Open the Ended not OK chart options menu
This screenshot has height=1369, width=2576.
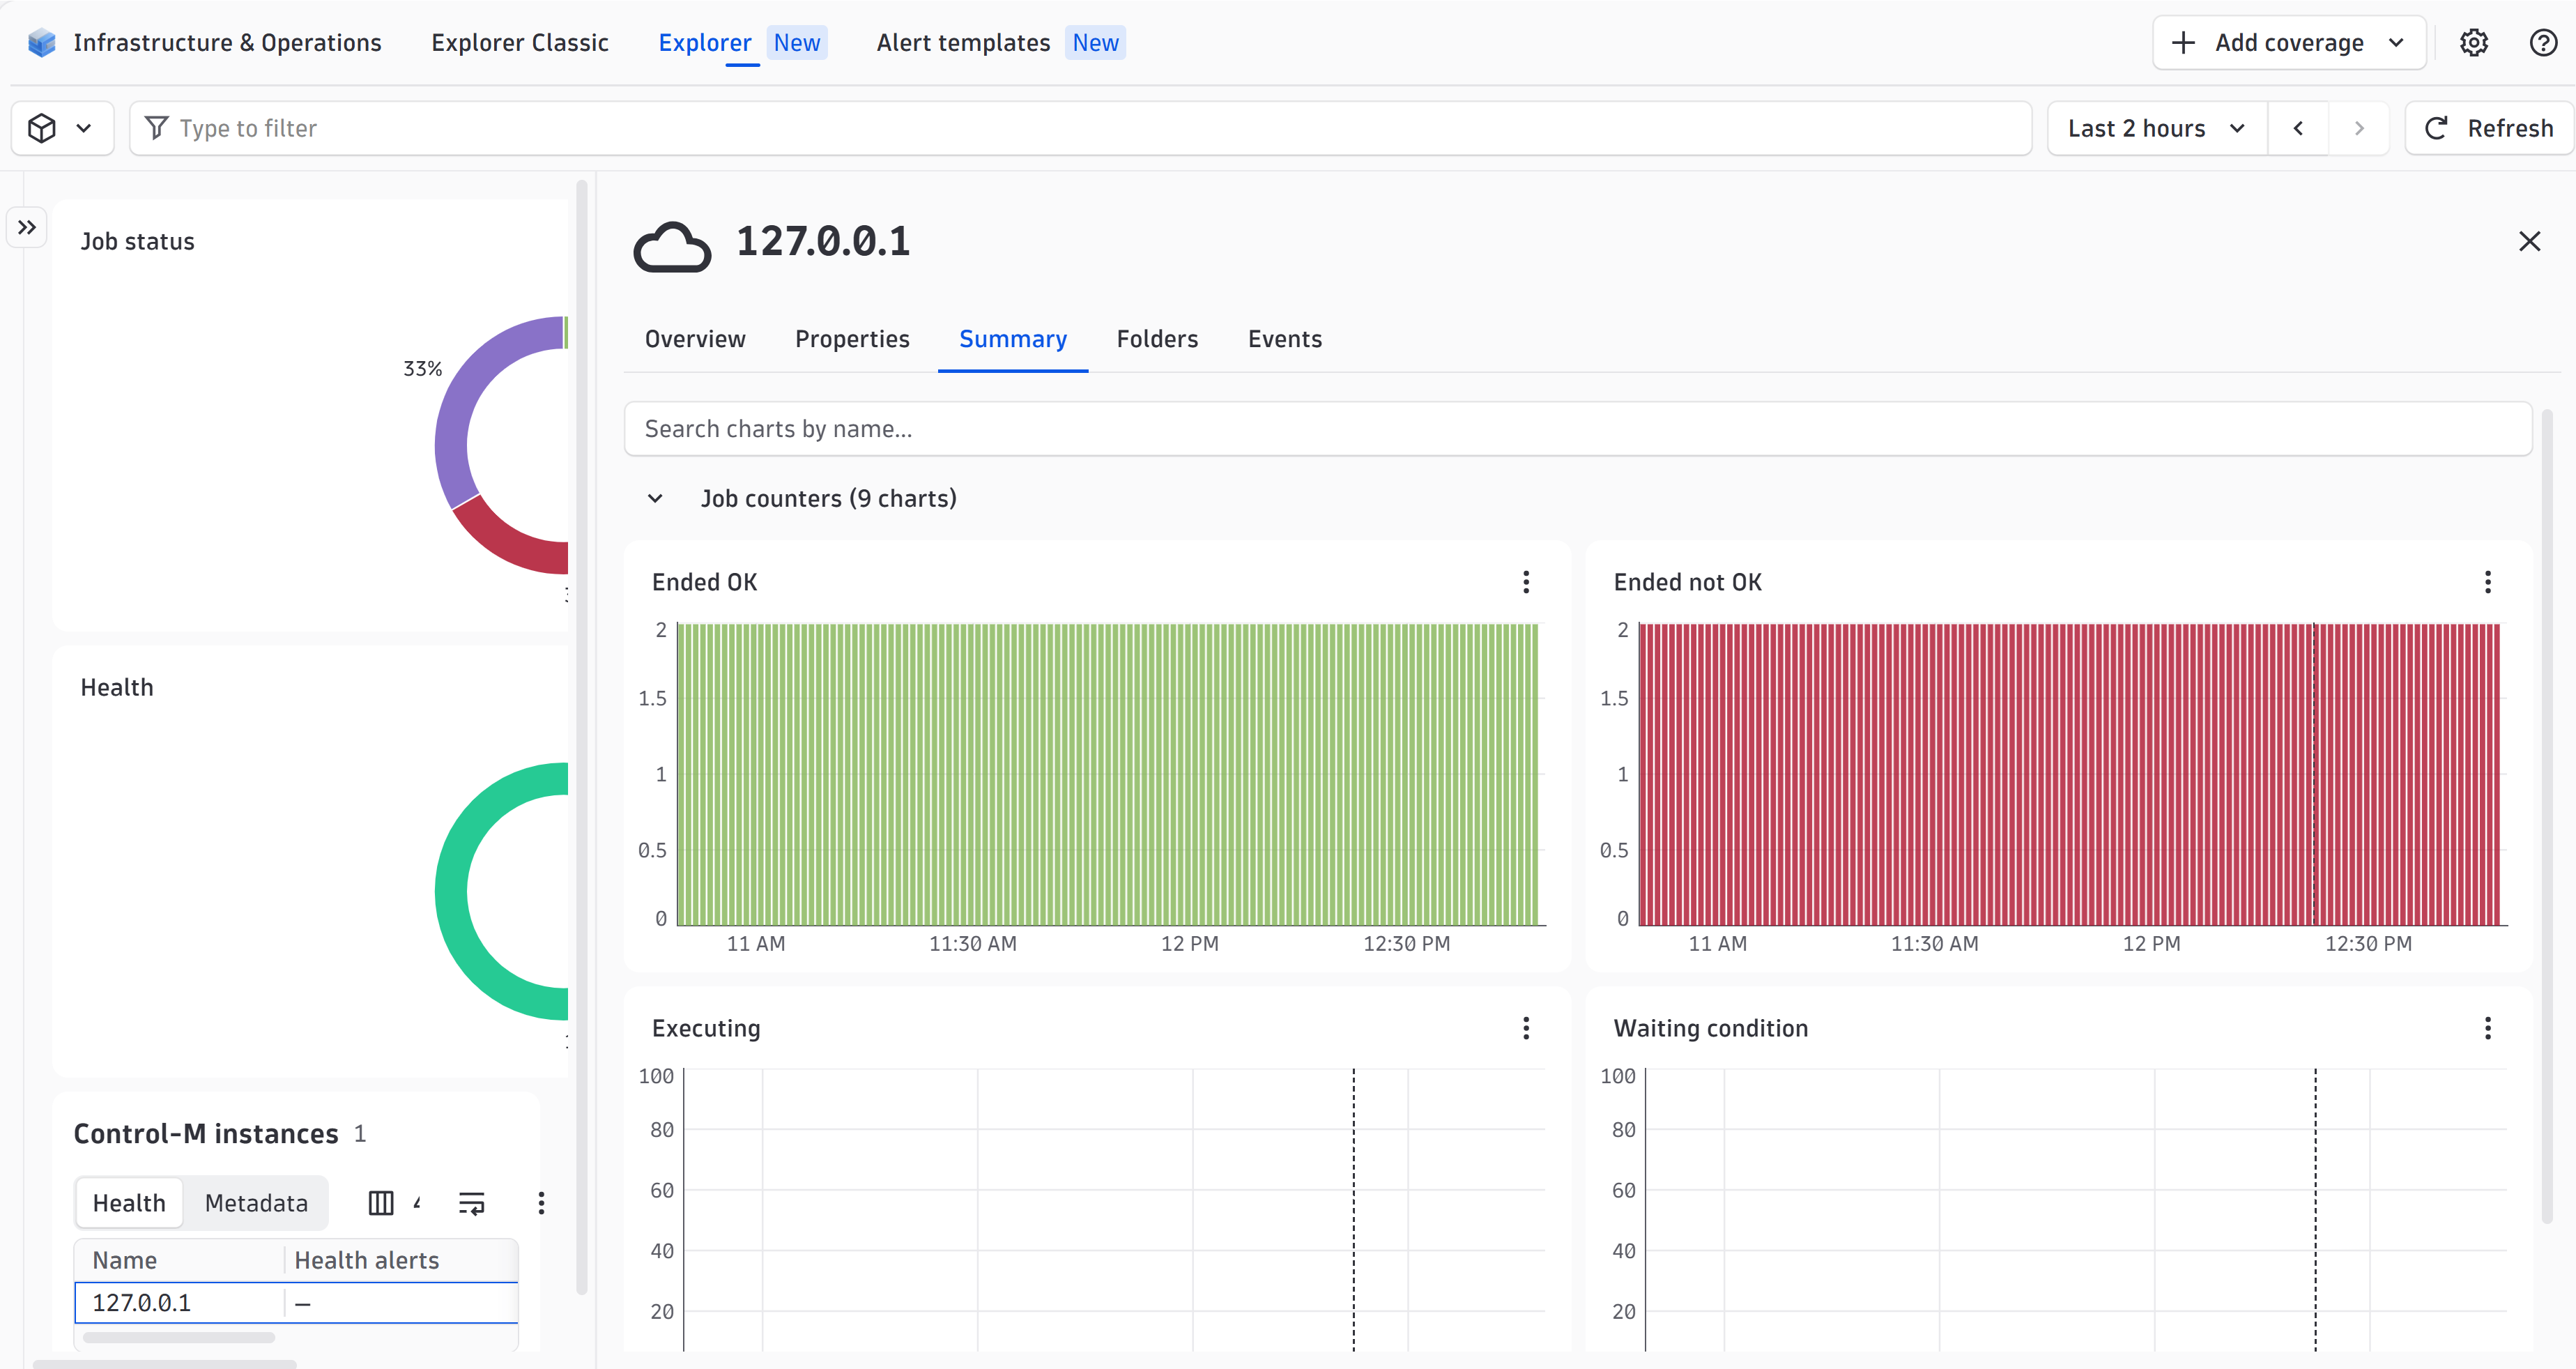point(2487,582)
